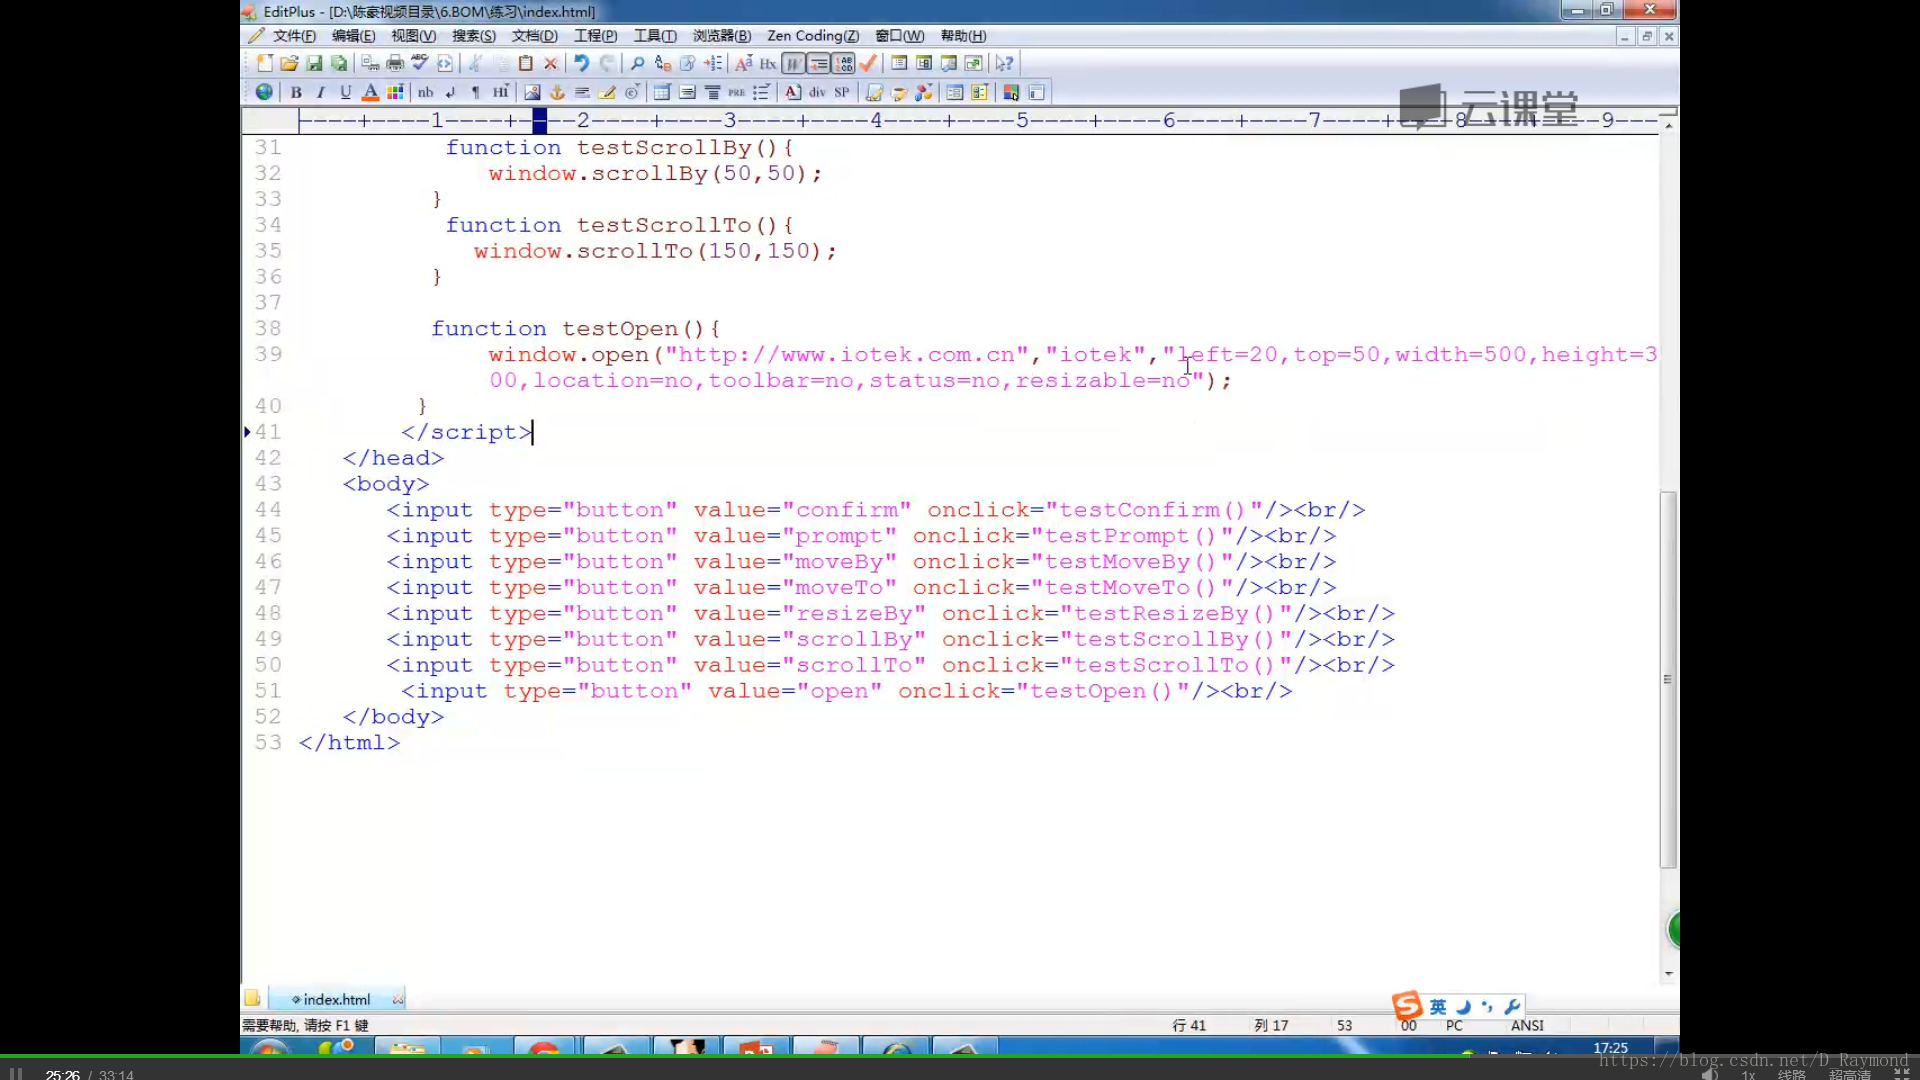Click the Replace icon
Screen dimensions: 1920x1080
662,63
